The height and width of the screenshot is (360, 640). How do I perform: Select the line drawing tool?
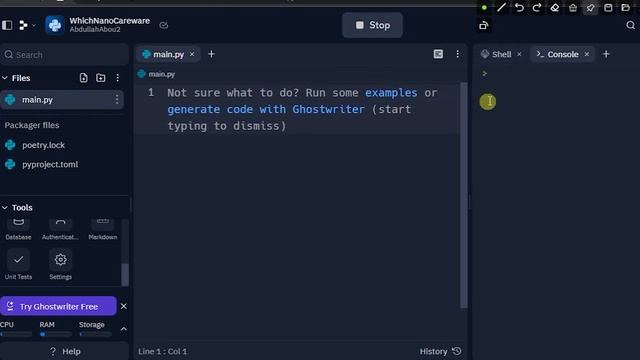click(501, 7)
